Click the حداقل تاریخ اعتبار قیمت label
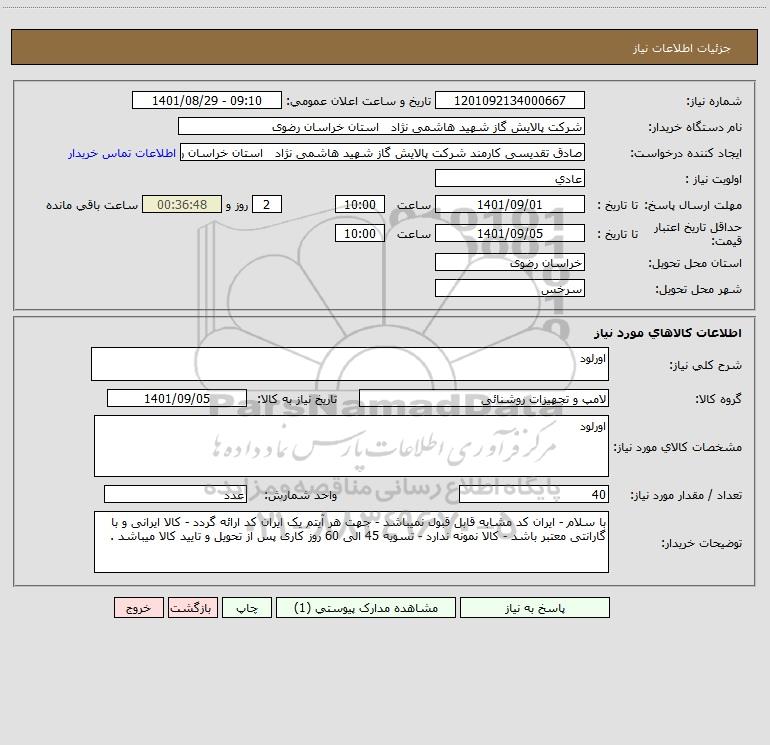Viewport: 770px width, 745px height. click(698, 234)
